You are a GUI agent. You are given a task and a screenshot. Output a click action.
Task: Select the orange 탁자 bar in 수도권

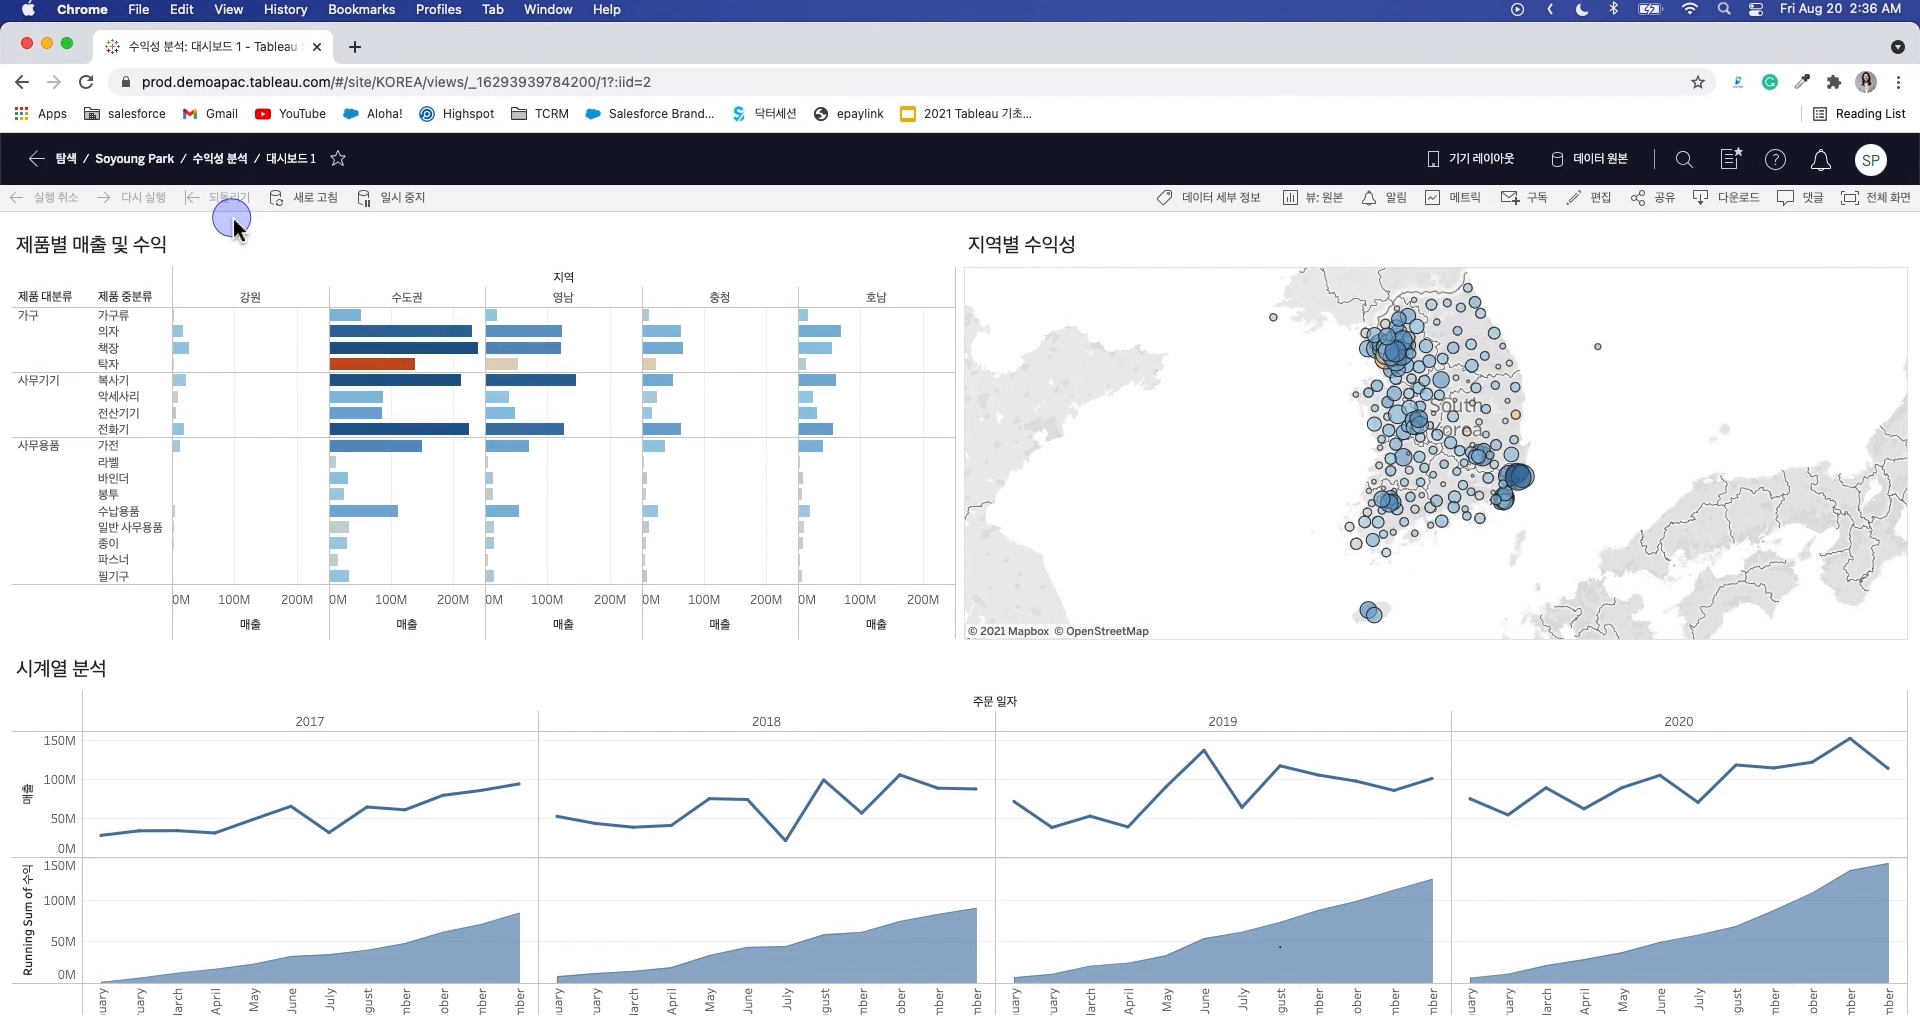[x=372, y=364]
